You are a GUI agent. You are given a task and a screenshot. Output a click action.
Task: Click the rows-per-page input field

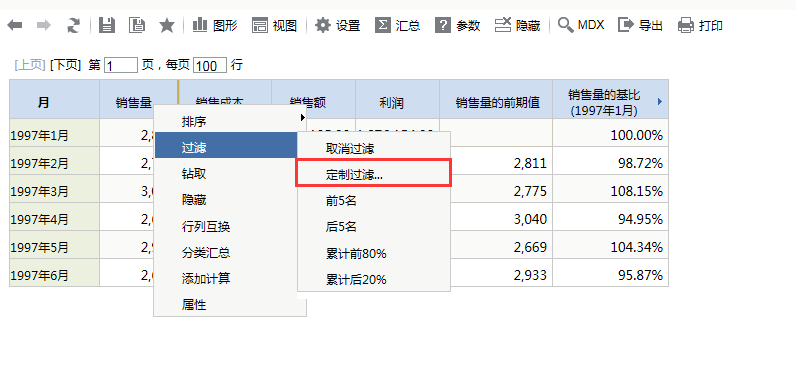210,65
